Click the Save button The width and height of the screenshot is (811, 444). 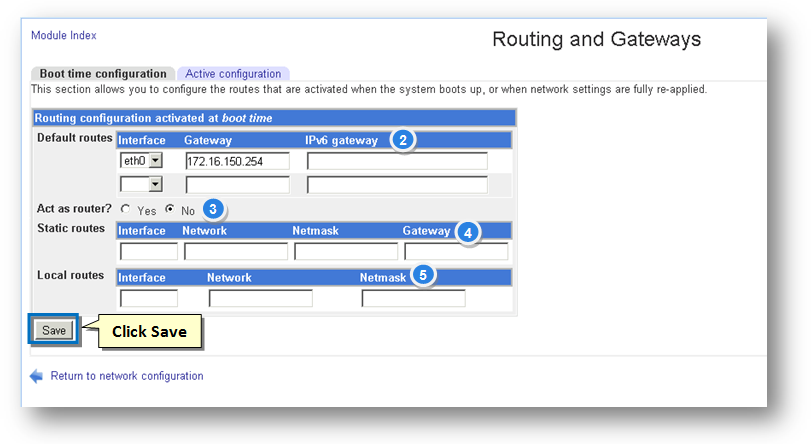pyautogui.click(x=54, y=330)
